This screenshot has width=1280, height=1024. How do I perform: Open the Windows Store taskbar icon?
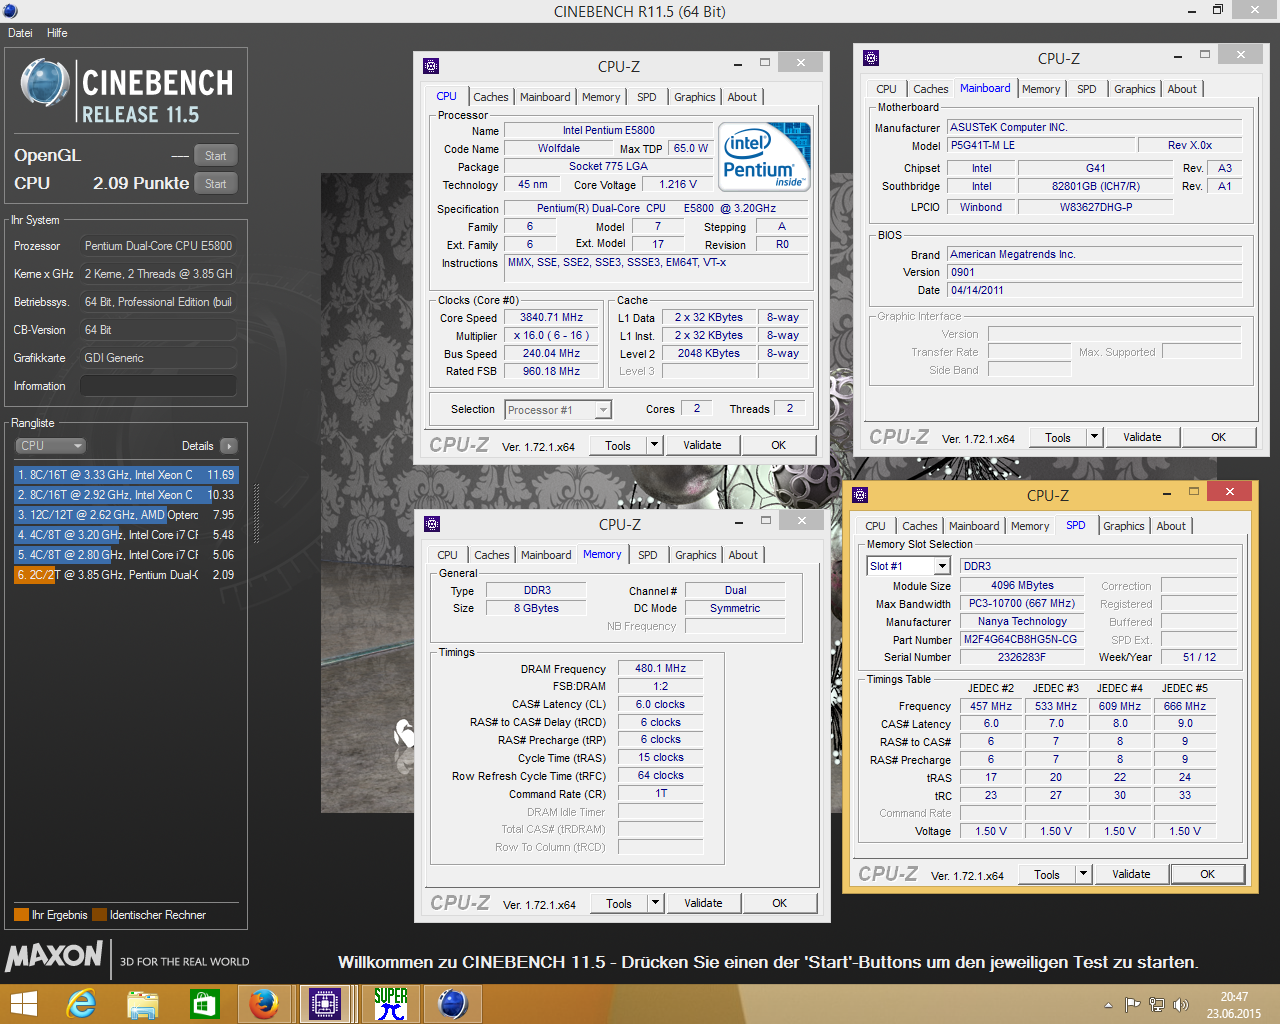pos(204,1003)
